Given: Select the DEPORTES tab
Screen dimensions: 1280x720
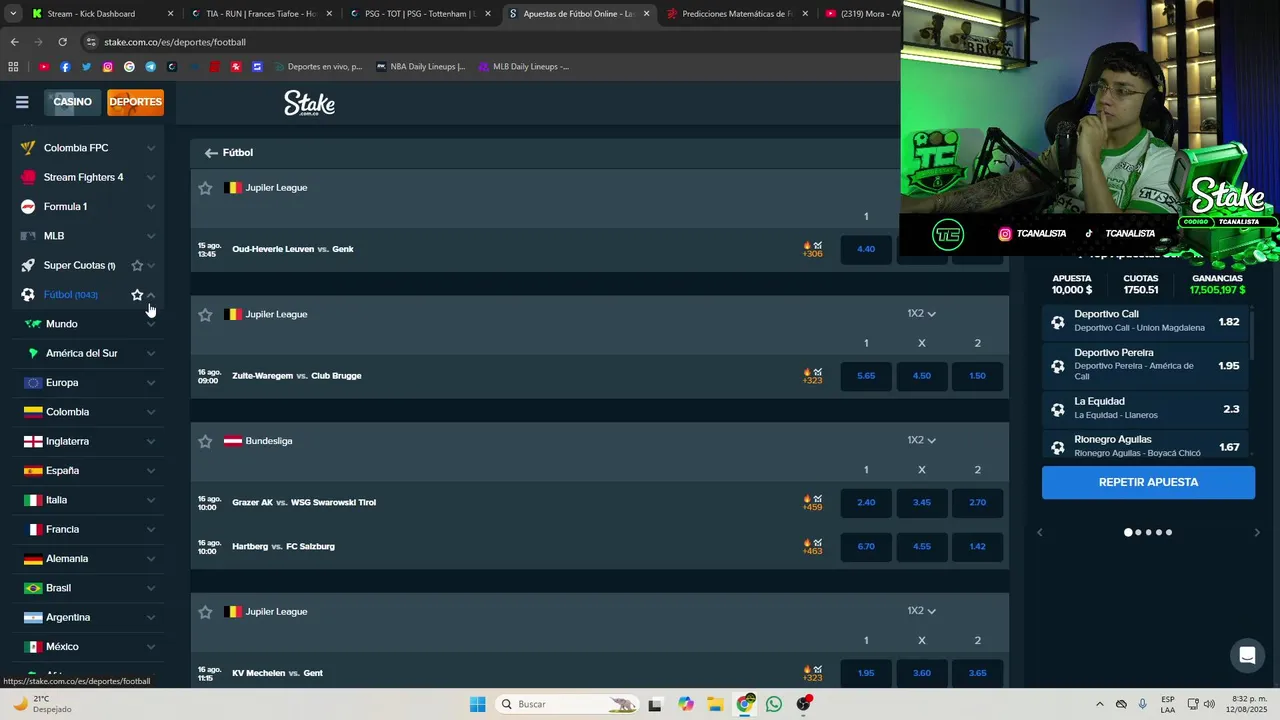Looking at the screenshot, I should 135,102.
